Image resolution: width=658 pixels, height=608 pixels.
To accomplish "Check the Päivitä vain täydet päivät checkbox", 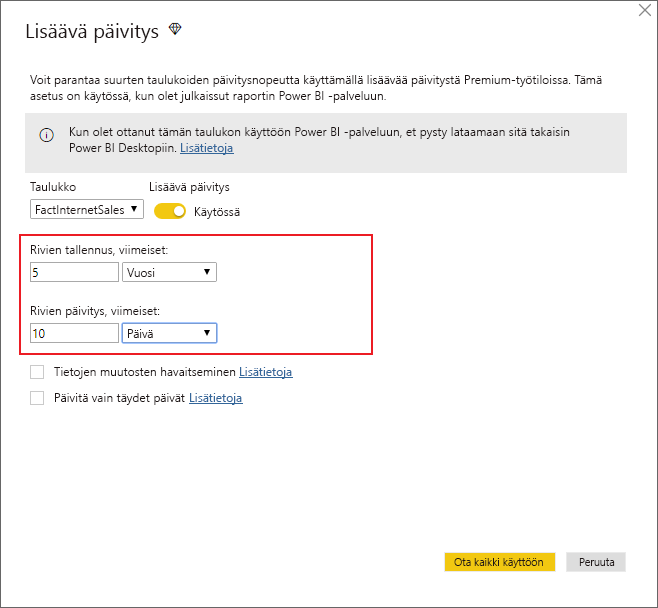I will (37, 398).
